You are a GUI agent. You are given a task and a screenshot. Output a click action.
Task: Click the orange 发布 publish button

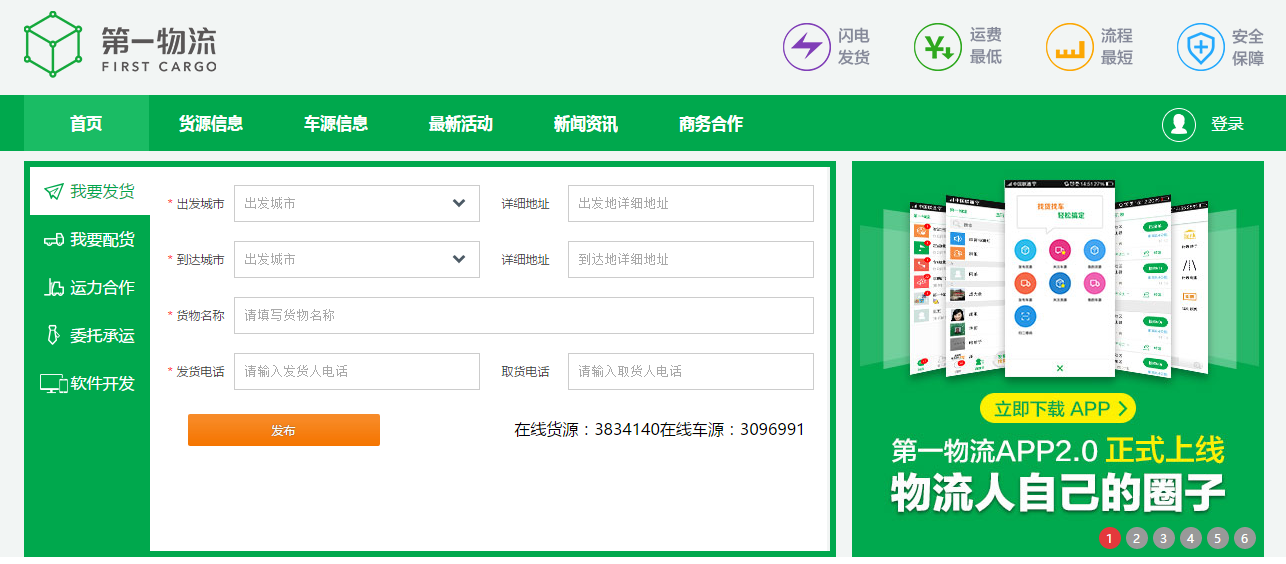[284, 430]
